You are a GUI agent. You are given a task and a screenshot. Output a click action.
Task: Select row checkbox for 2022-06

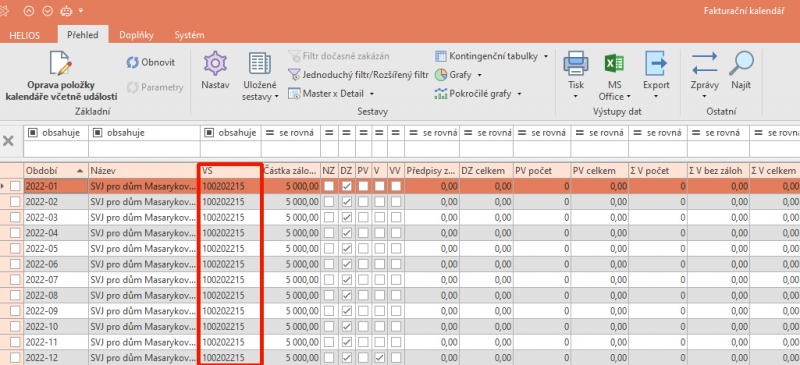pyautogui.click(x=15, y=264)
